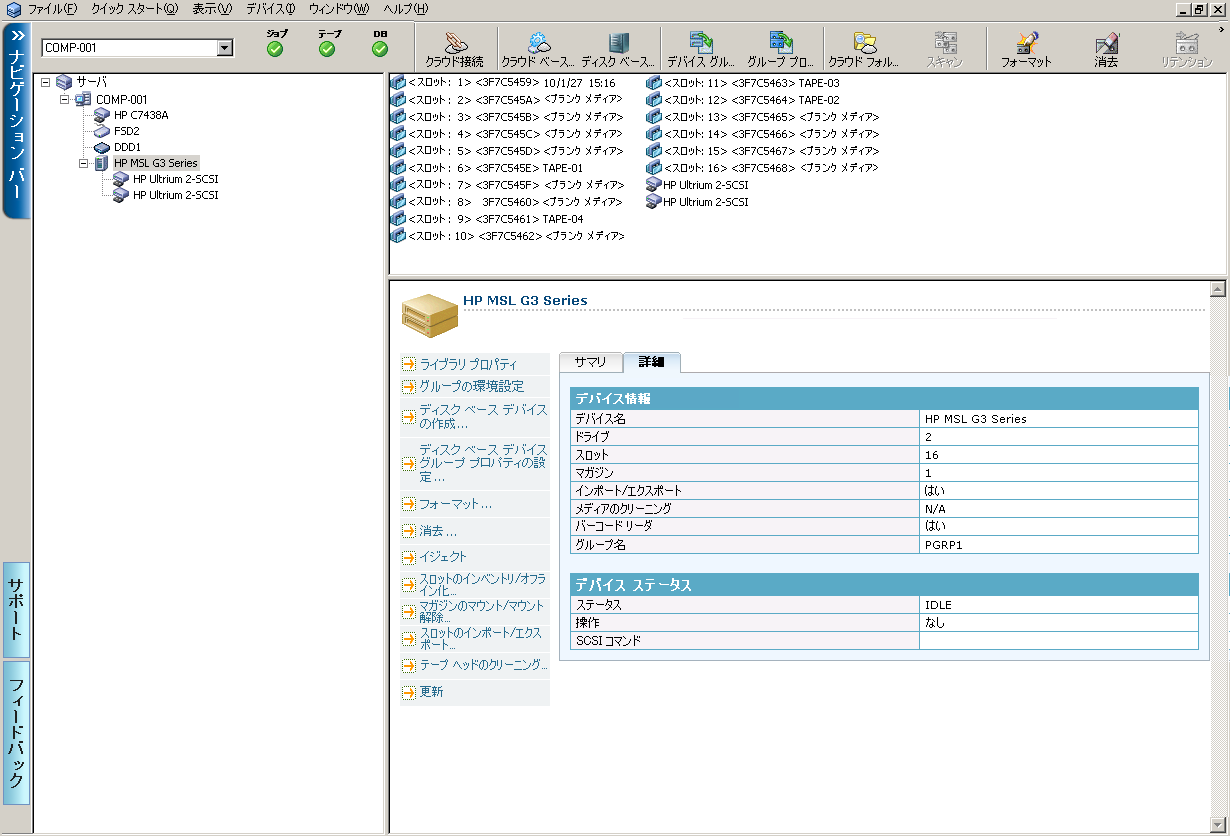
Task: Open the ファイル menu
Action: click(x=52, y=9)
